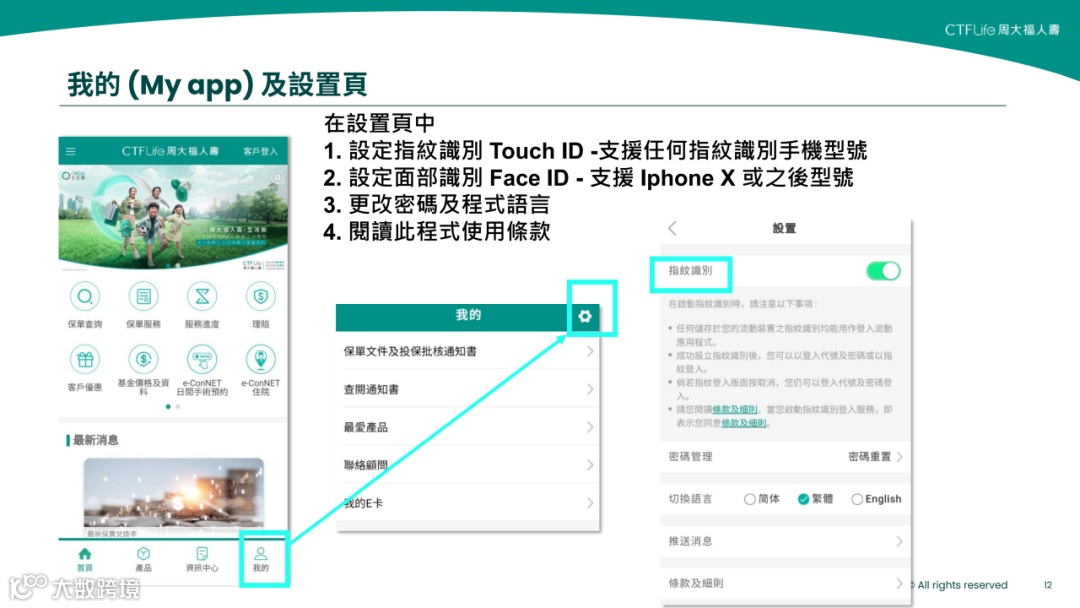Select English language radio button

(857, 499)
